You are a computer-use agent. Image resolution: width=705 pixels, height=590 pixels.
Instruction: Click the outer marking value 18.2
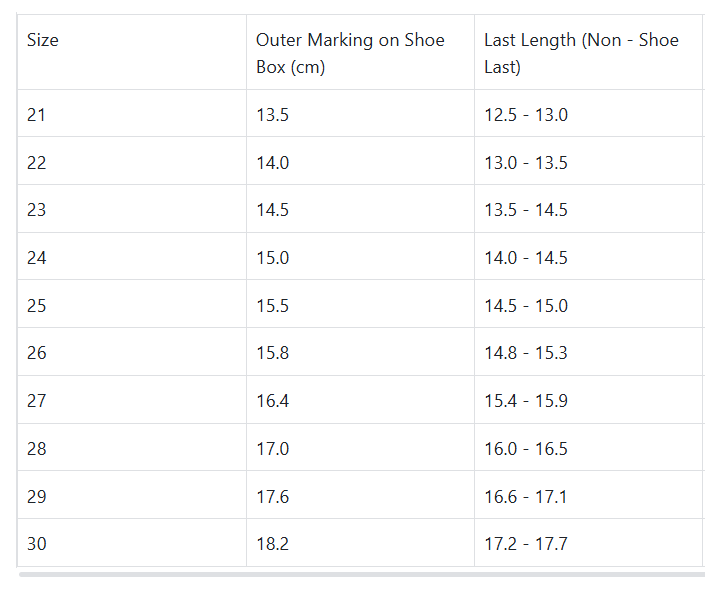(273, 544)
